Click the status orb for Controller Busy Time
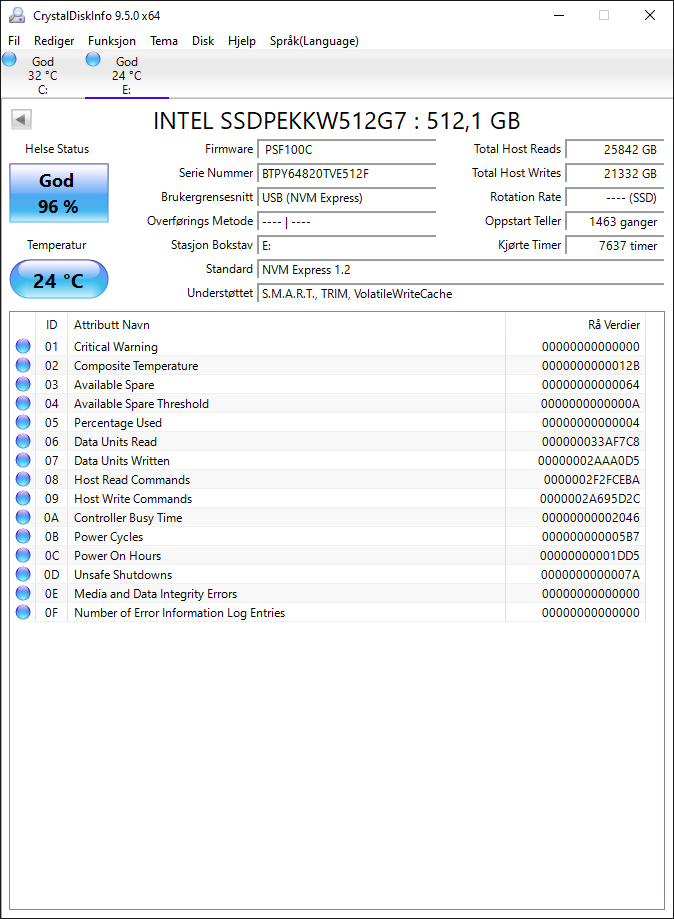This screenshot has width=674, height=919. click(23, 518)
